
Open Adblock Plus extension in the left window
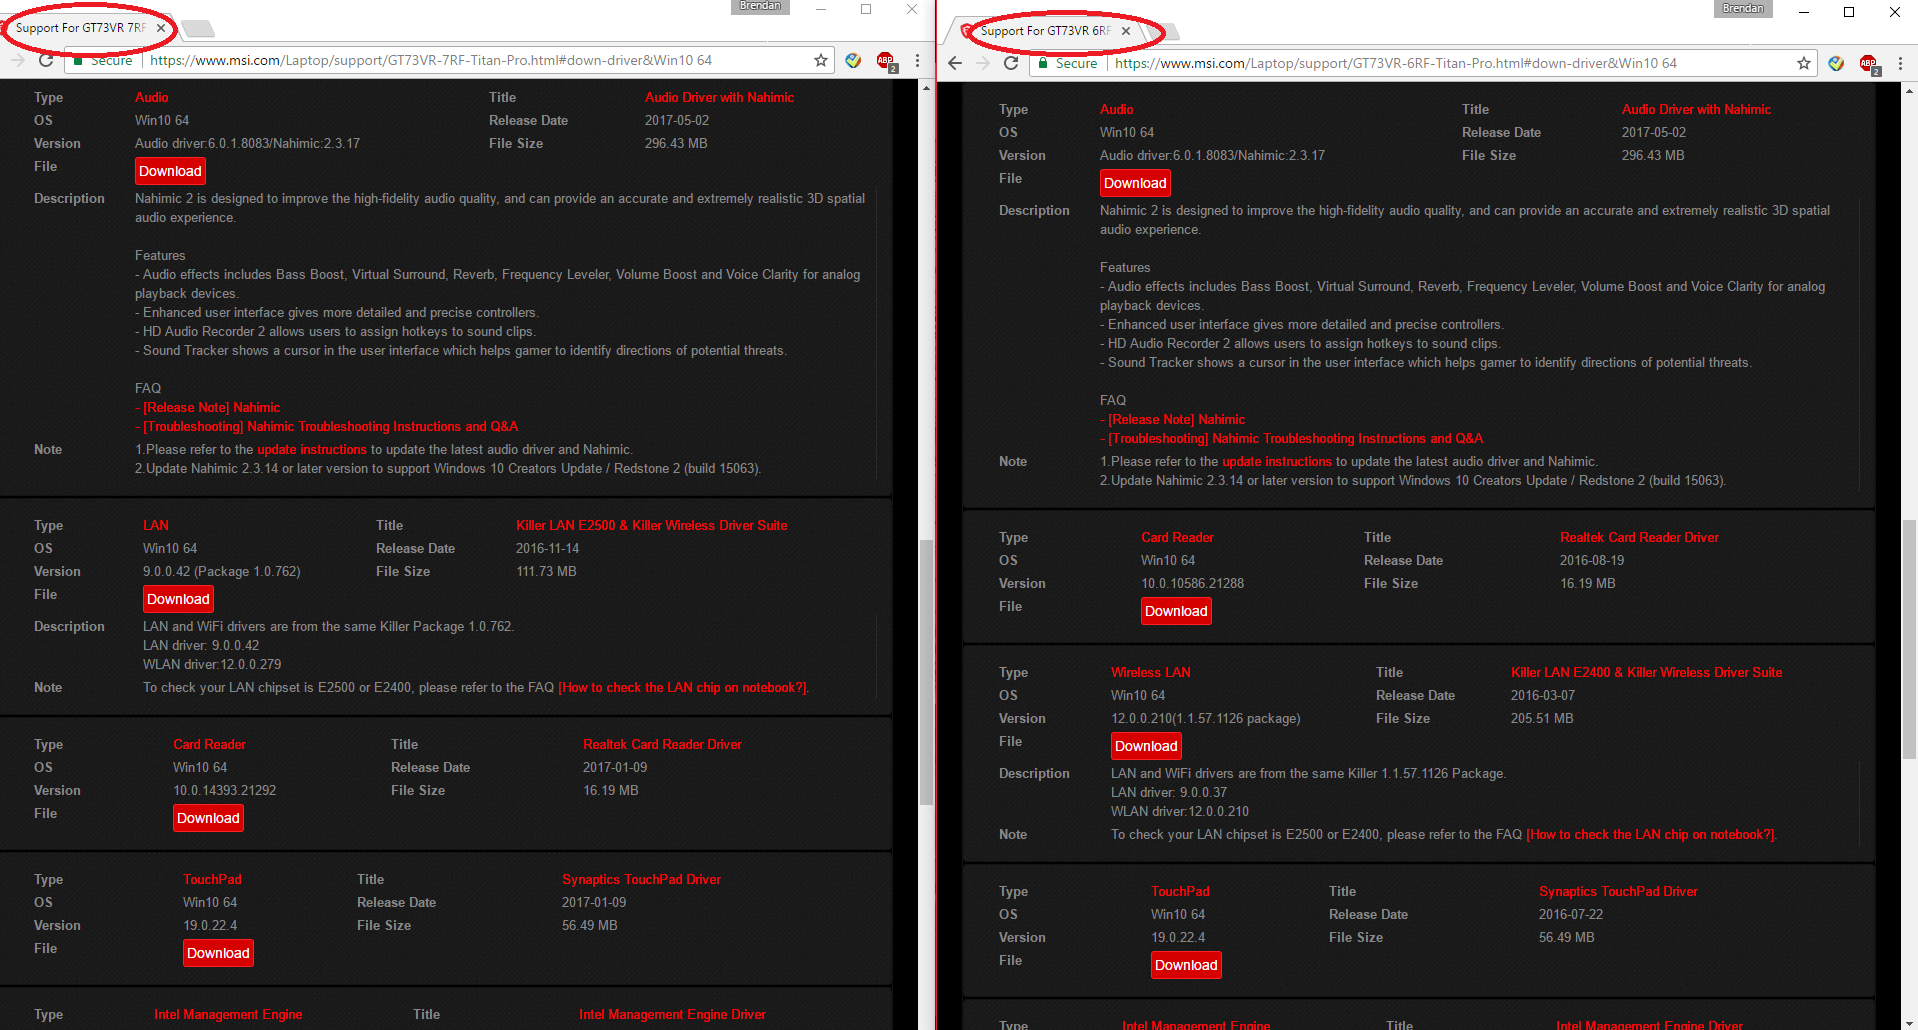click(886, 61)
